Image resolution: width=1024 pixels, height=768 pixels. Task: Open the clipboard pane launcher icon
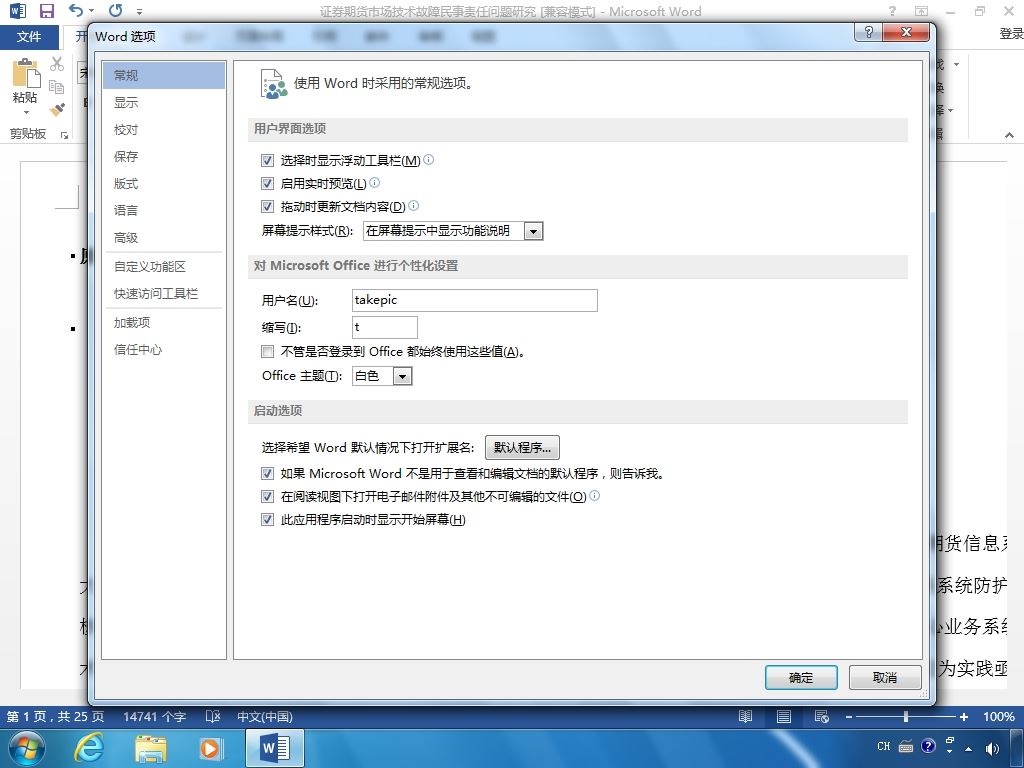click(64, 135)
